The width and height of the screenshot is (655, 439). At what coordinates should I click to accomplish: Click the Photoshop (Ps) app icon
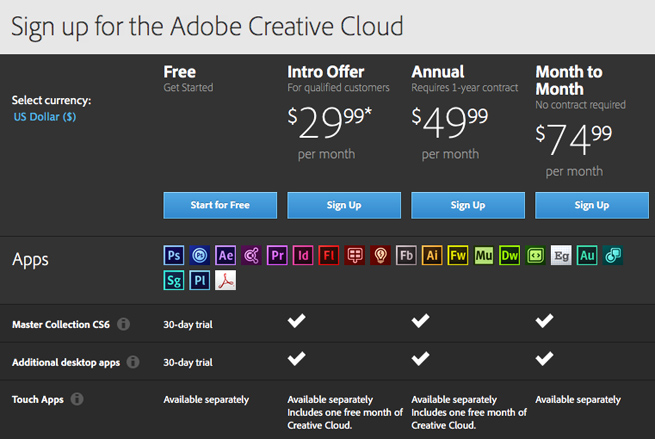(174, 255)
